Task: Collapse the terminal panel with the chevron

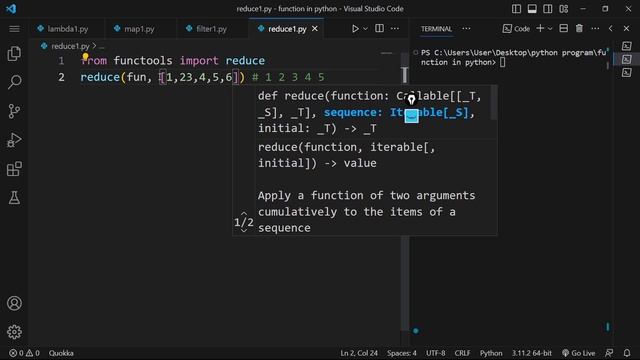Action: [611, 29]
